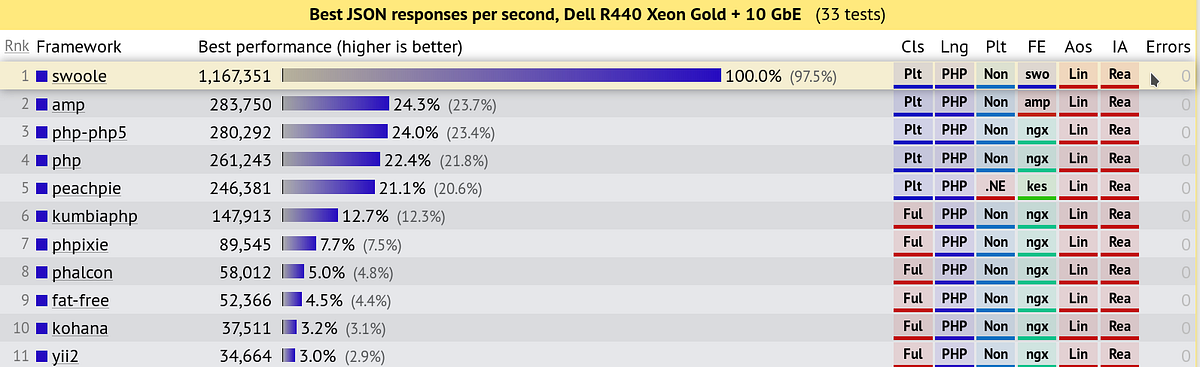Click the swo front-end tag for swoole
This screenshot has width=1200, height=367.
(x=1036, y=76)
